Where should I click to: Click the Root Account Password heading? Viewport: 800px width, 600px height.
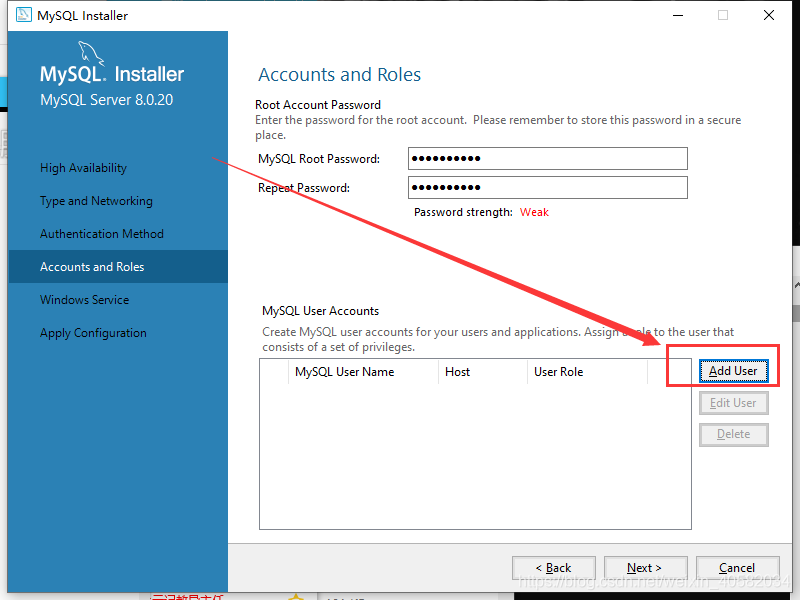[x=318, y=105]
